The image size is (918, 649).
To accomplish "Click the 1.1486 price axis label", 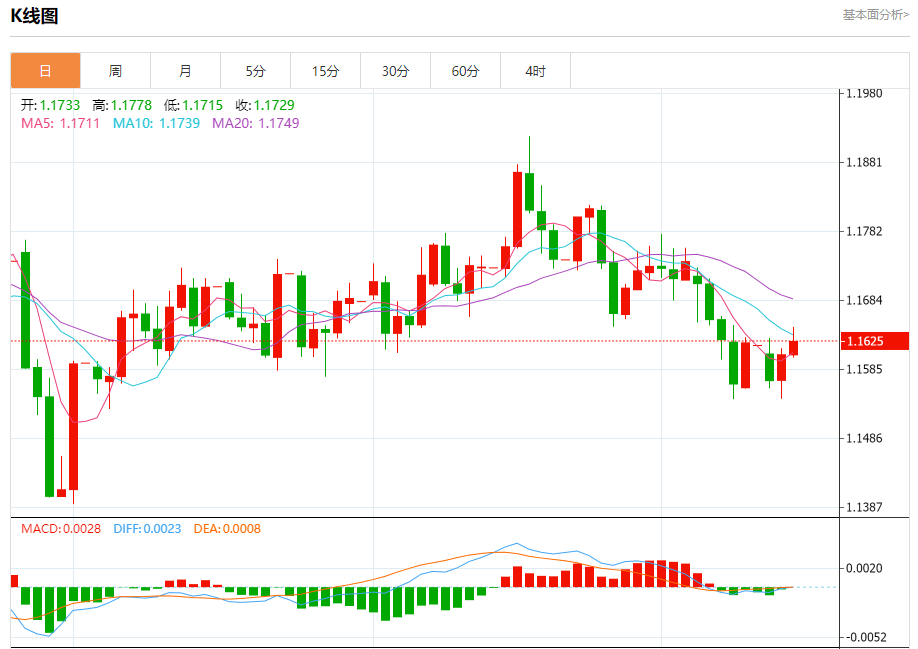I will pos(864,438).
